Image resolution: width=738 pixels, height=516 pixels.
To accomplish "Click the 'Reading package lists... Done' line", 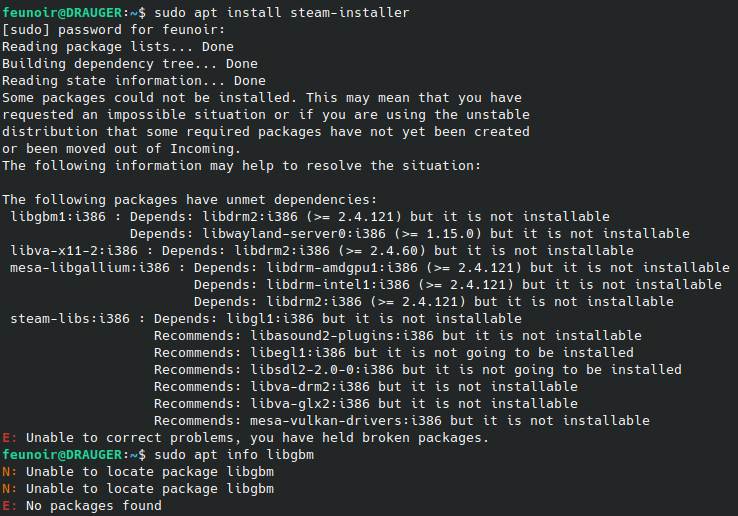I will point(118,47).
